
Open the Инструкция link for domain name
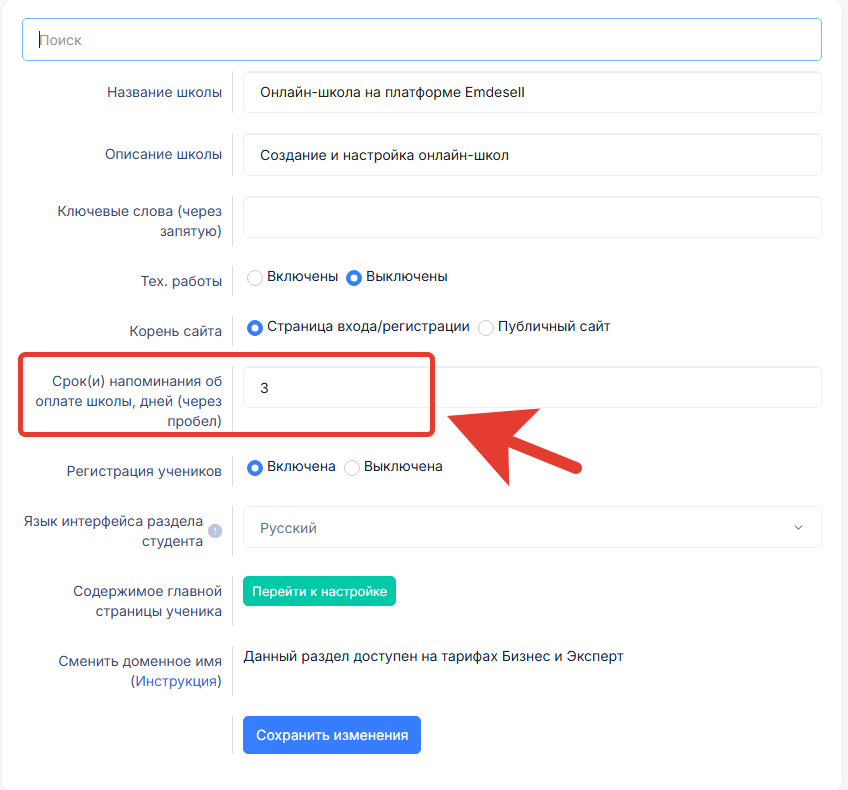(x=176, y=681)
